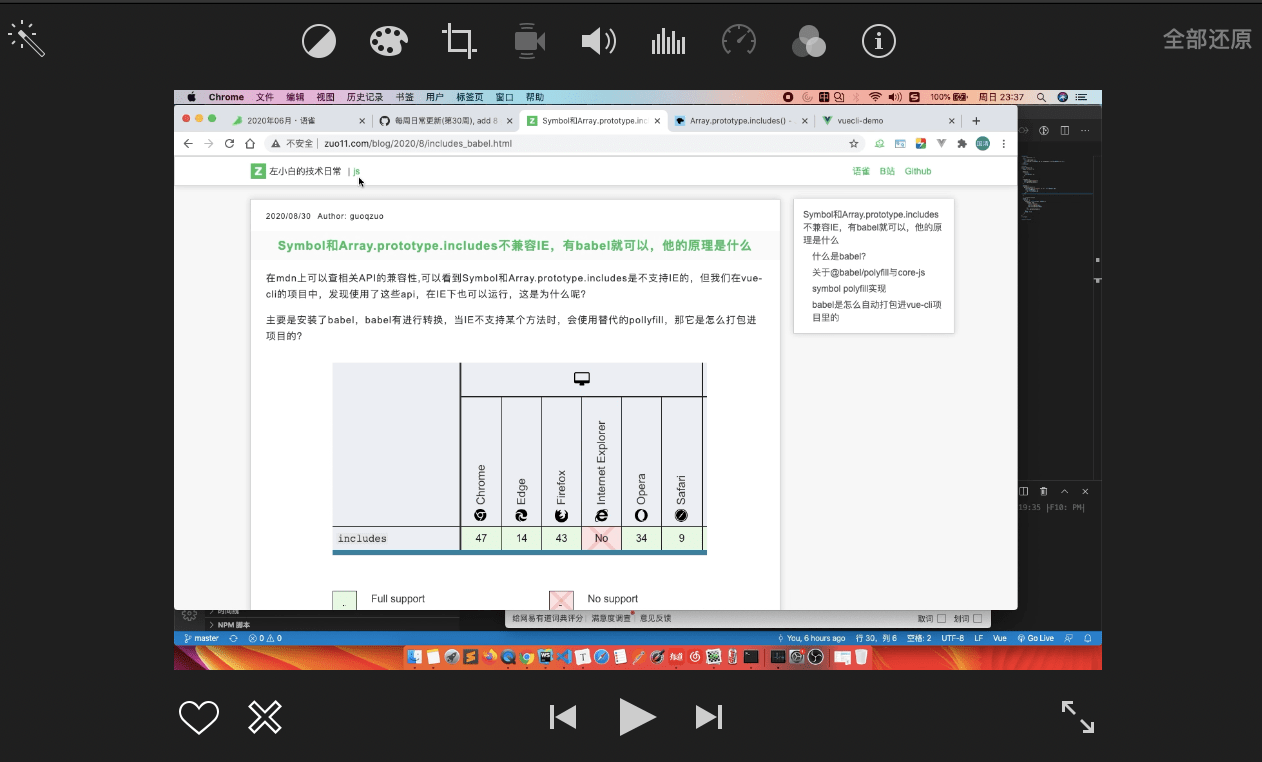Open the clip filter overlapping-circles tool
The width and height of the screenshot is (1262, 762).
pos(808,41)
